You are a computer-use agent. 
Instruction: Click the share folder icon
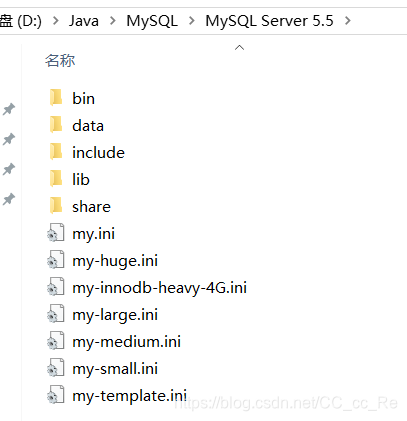(x=56, y=205)
